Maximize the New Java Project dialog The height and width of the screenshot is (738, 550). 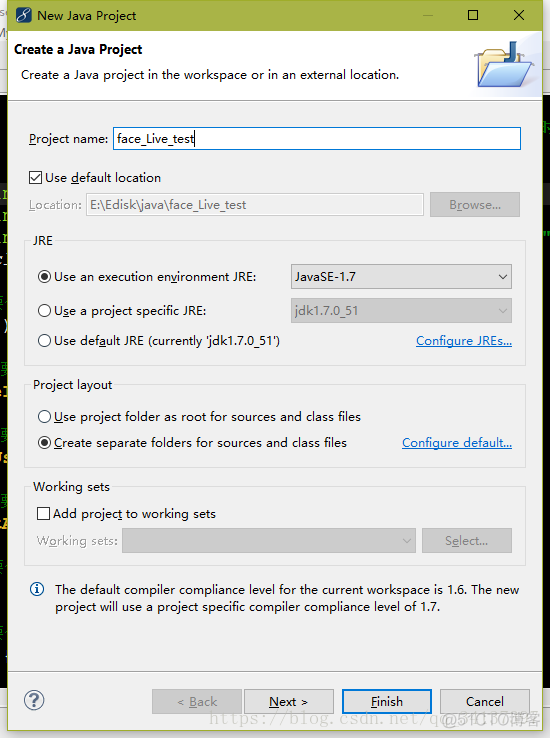(x=473, y=15)
